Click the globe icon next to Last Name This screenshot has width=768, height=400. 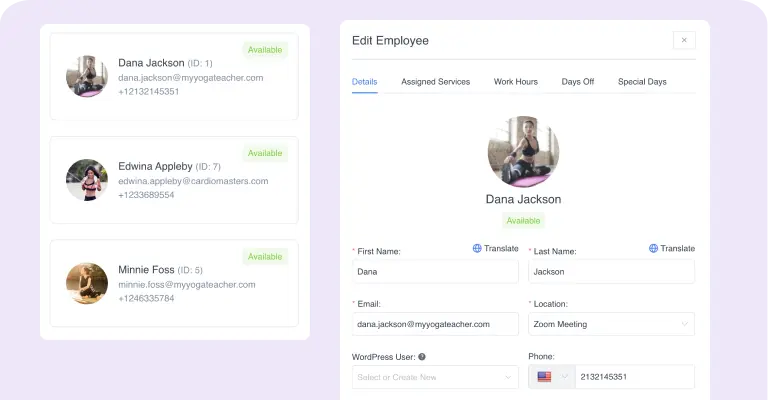point(653,248)
